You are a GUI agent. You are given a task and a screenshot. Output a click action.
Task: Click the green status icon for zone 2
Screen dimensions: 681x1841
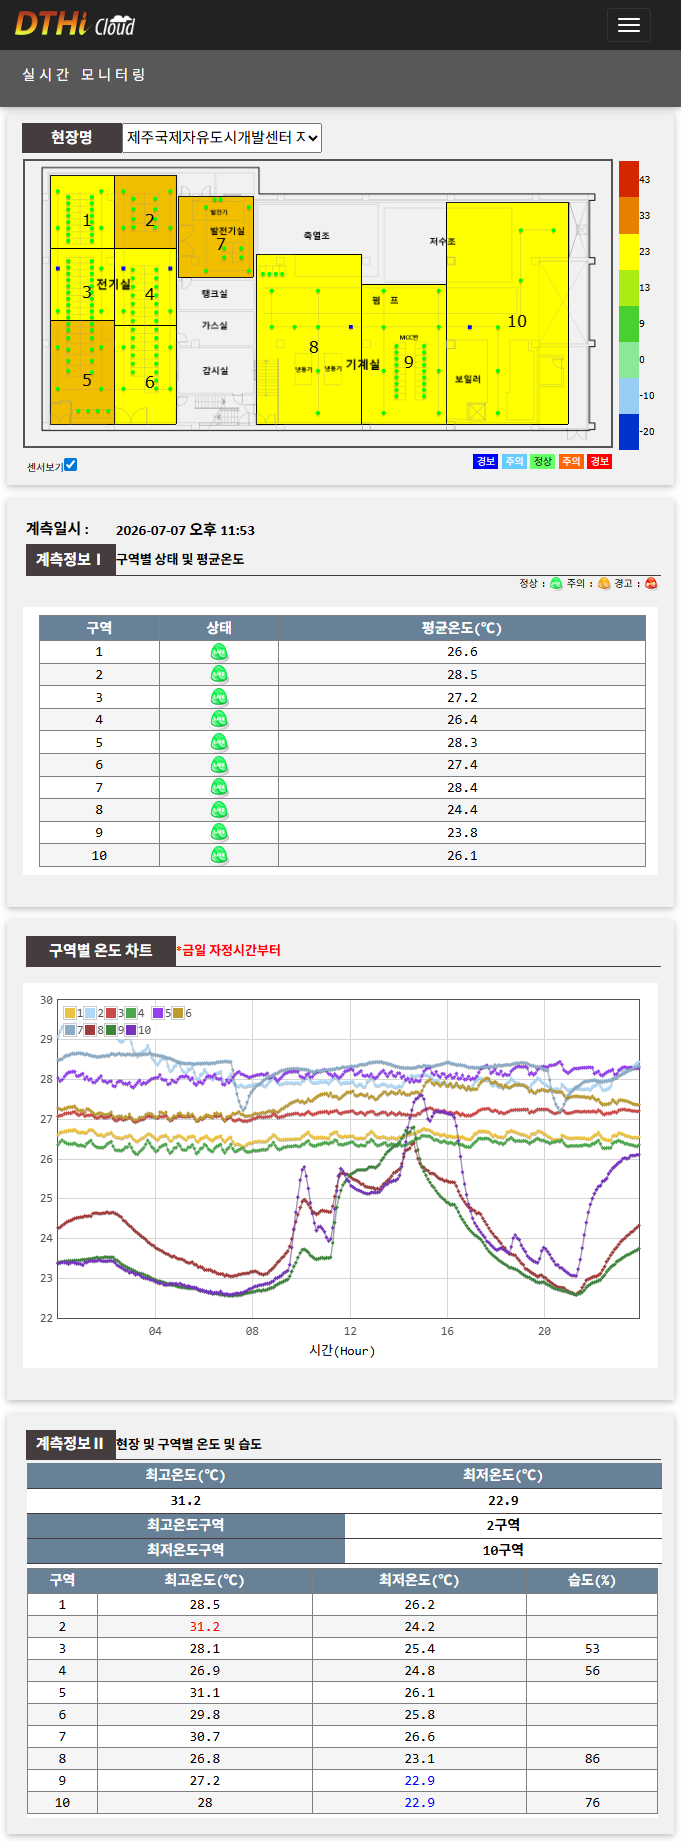click(219, 675)
